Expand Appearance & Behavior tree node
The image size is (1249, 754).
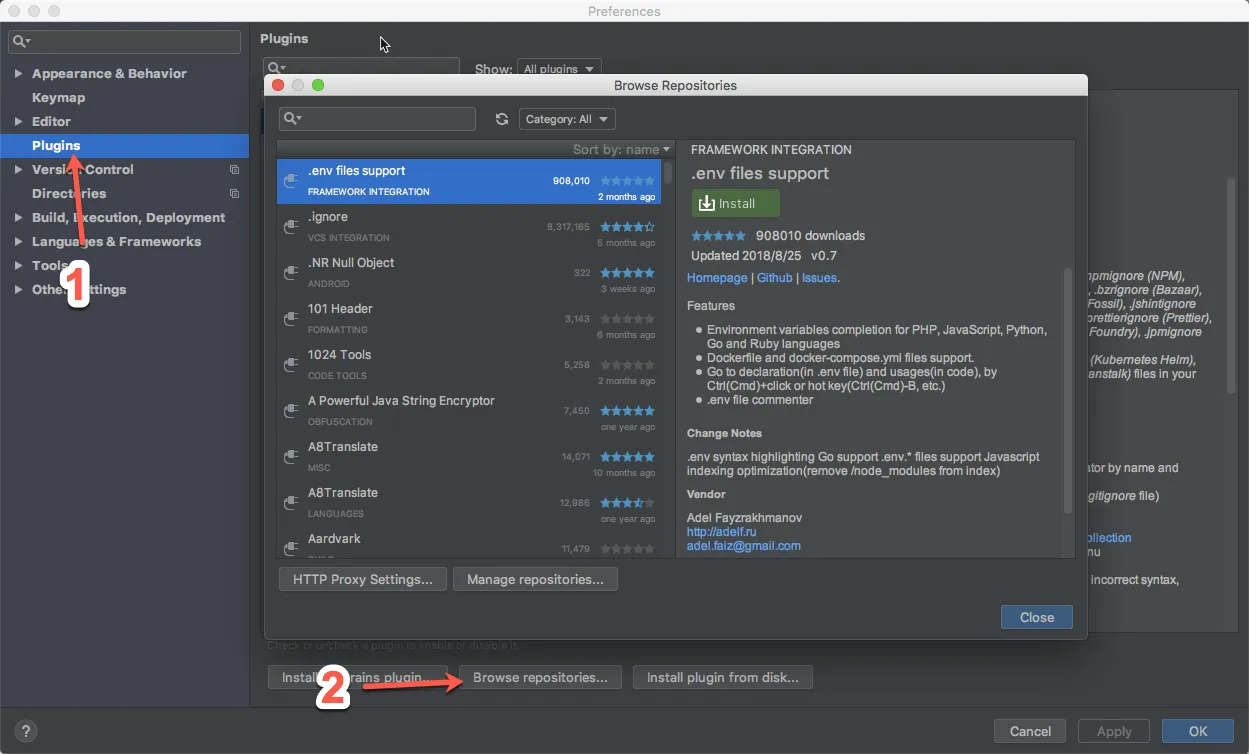point(18,74)
